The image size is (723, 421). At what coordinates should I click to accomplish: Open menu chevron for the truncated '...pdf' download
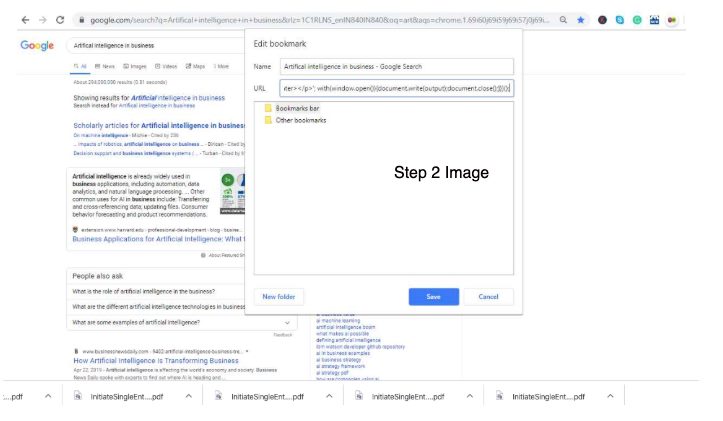pyautogui.click(x=48, y=396)
